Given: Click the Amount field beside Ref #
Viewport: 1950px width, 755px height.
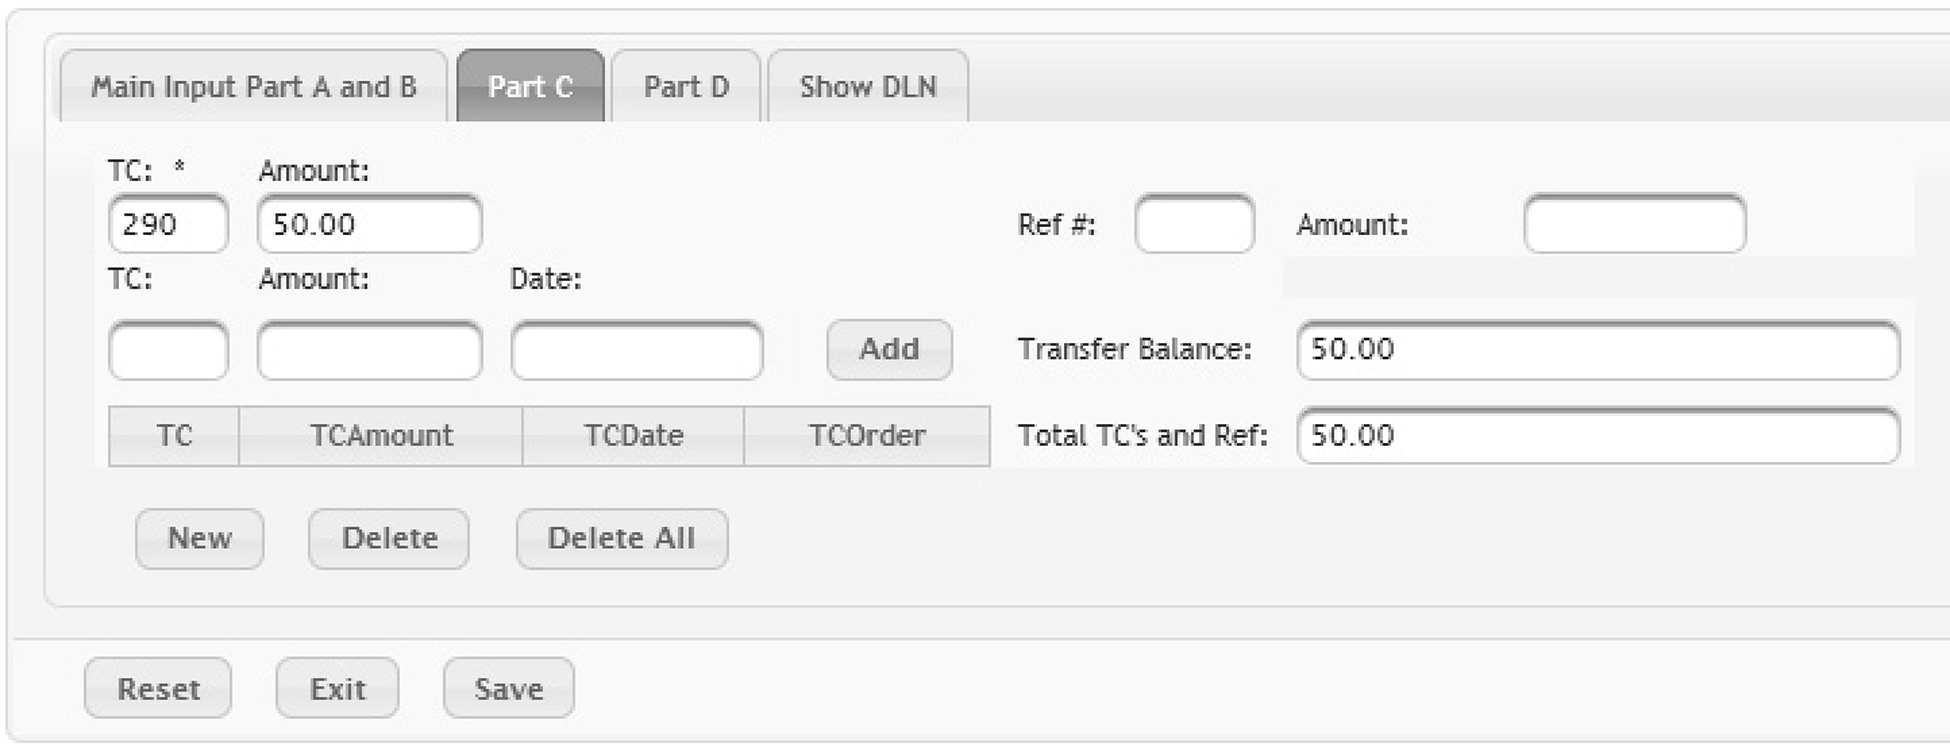Looking at the screenshot, I should pos(1634,224).
